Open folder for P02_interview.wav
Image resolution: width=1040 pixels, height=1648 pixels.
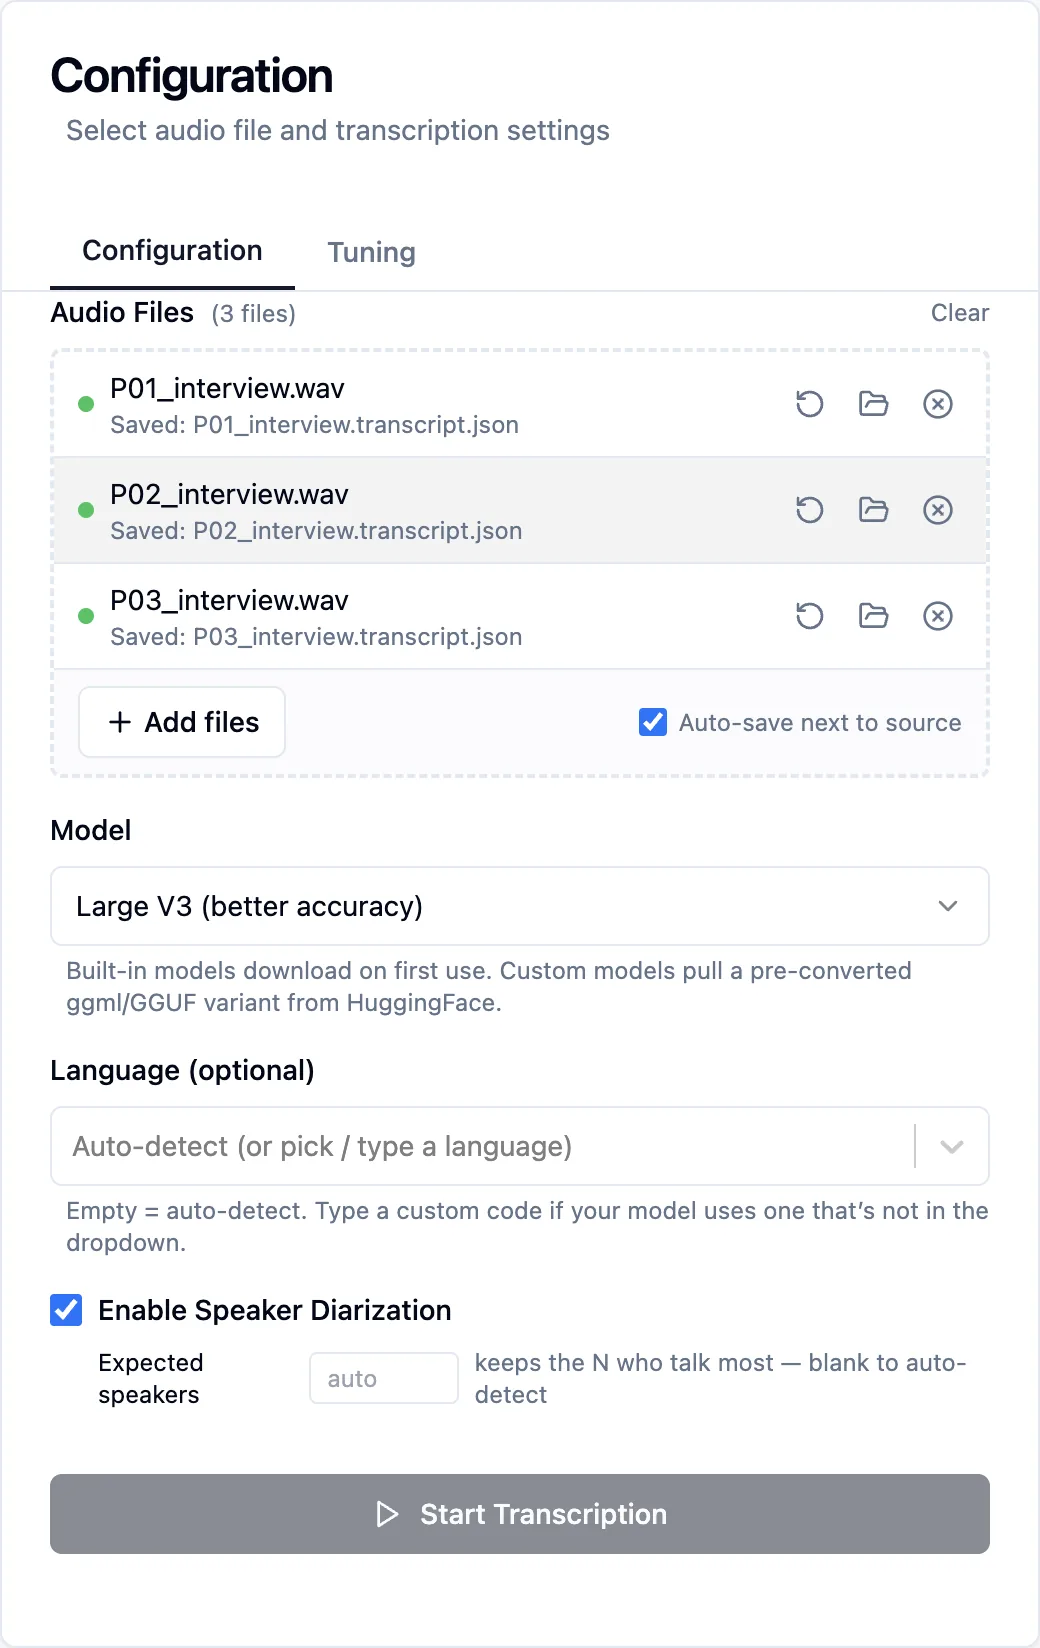pos(873,510)
